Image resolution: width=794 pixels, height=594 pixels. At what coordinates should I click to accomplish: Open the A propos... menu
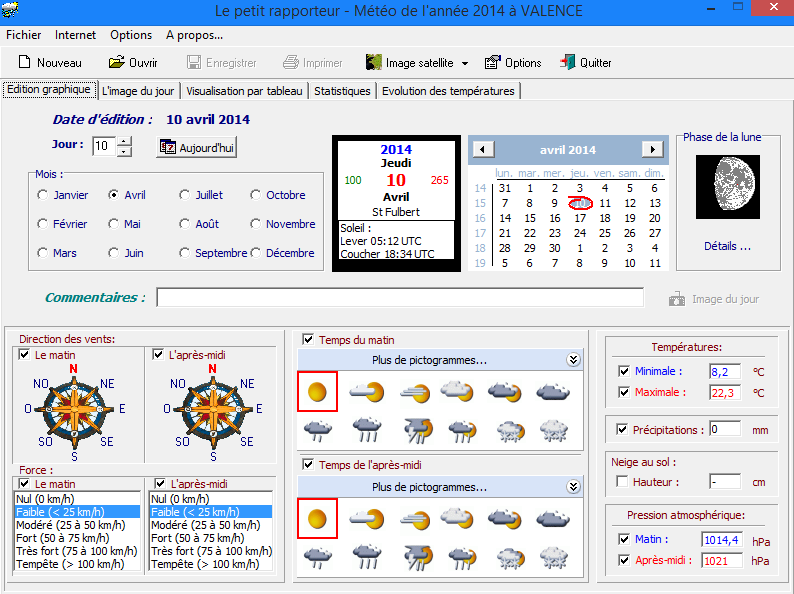point(194,35)
